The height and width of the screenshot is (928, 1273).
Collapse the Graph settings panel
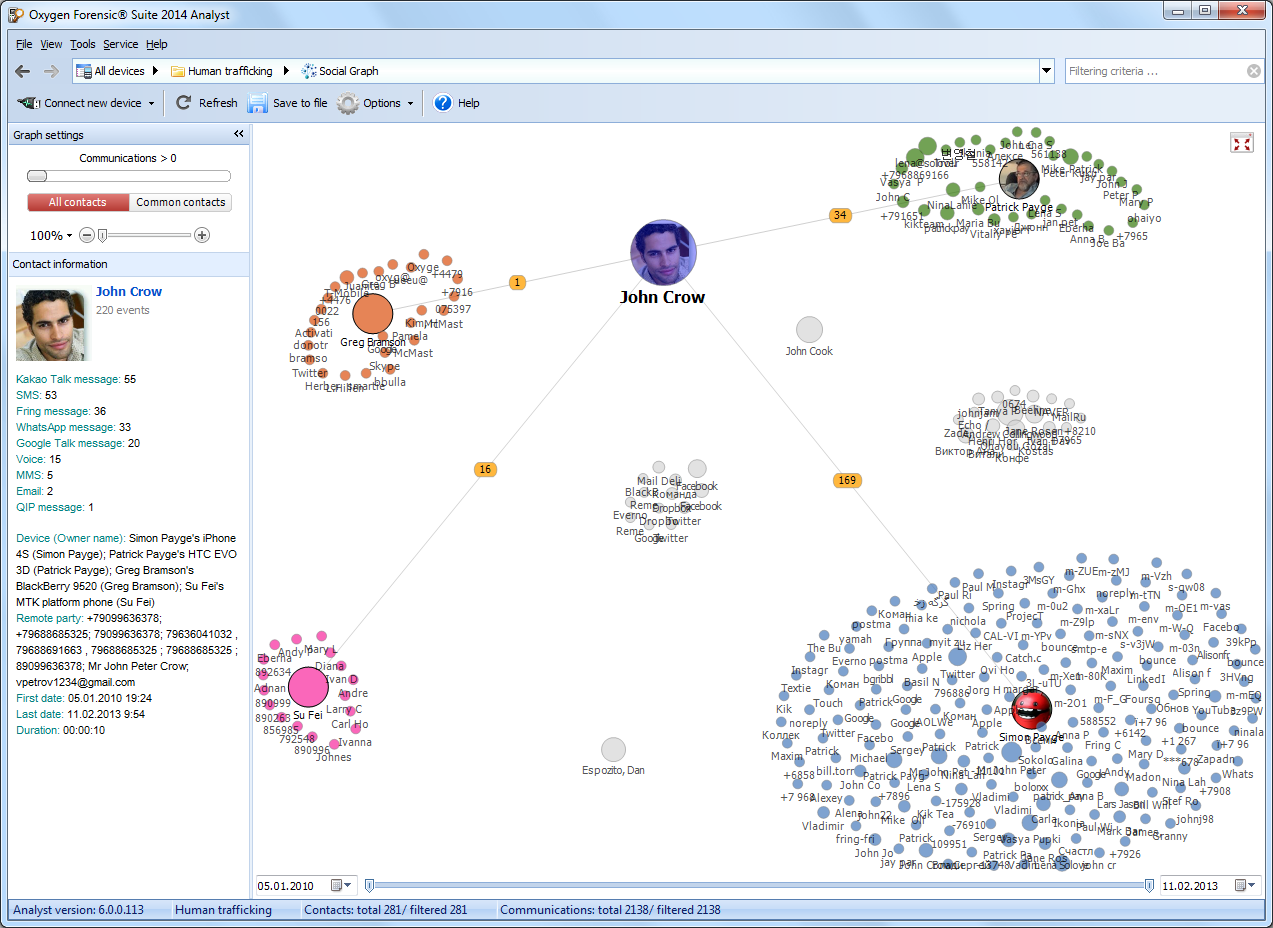(239, 134)
